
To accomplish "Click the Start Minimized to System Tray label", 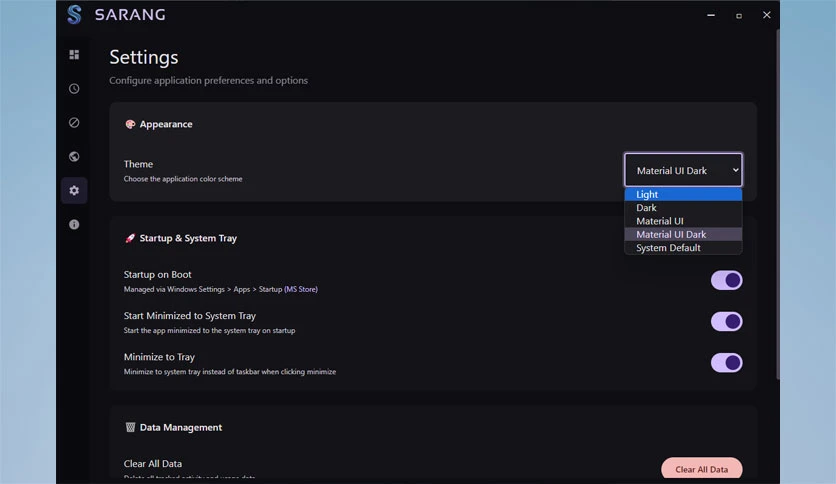I will [x=190, y=316].
